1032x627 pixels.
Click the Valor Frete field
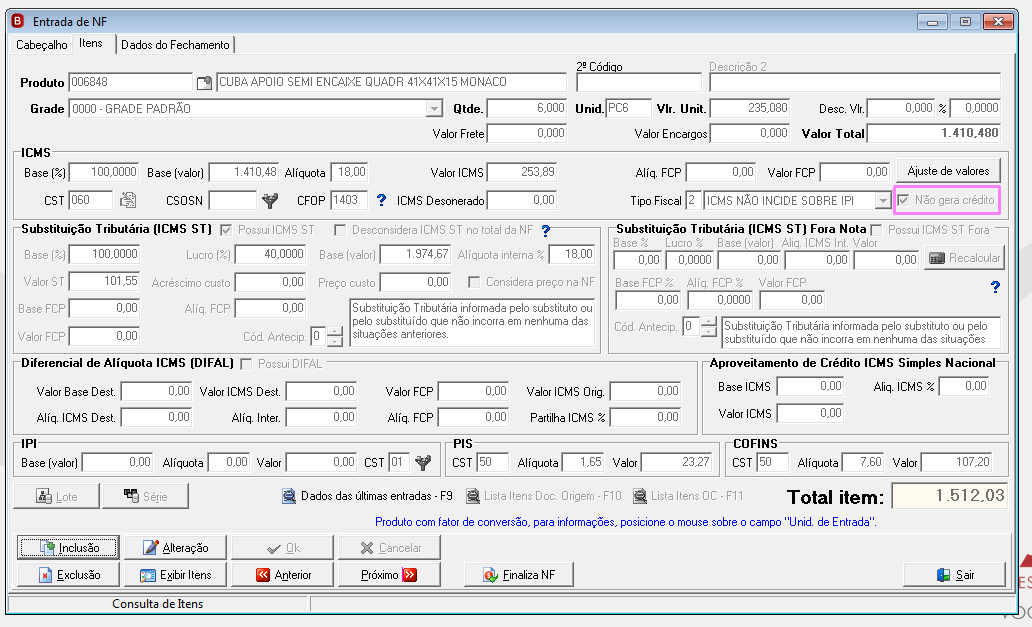pos(527,133)
